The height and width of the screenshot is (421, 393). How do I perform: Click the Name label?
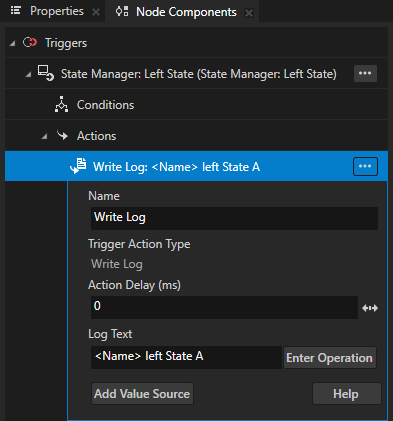(x=104, y=196)
